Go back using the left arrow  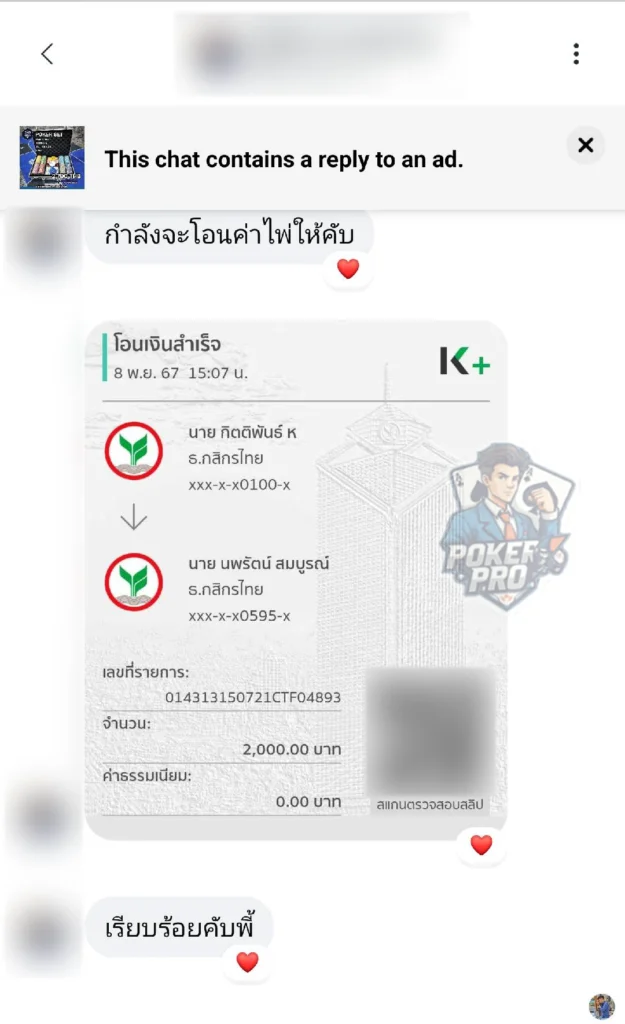coord(47,54)
